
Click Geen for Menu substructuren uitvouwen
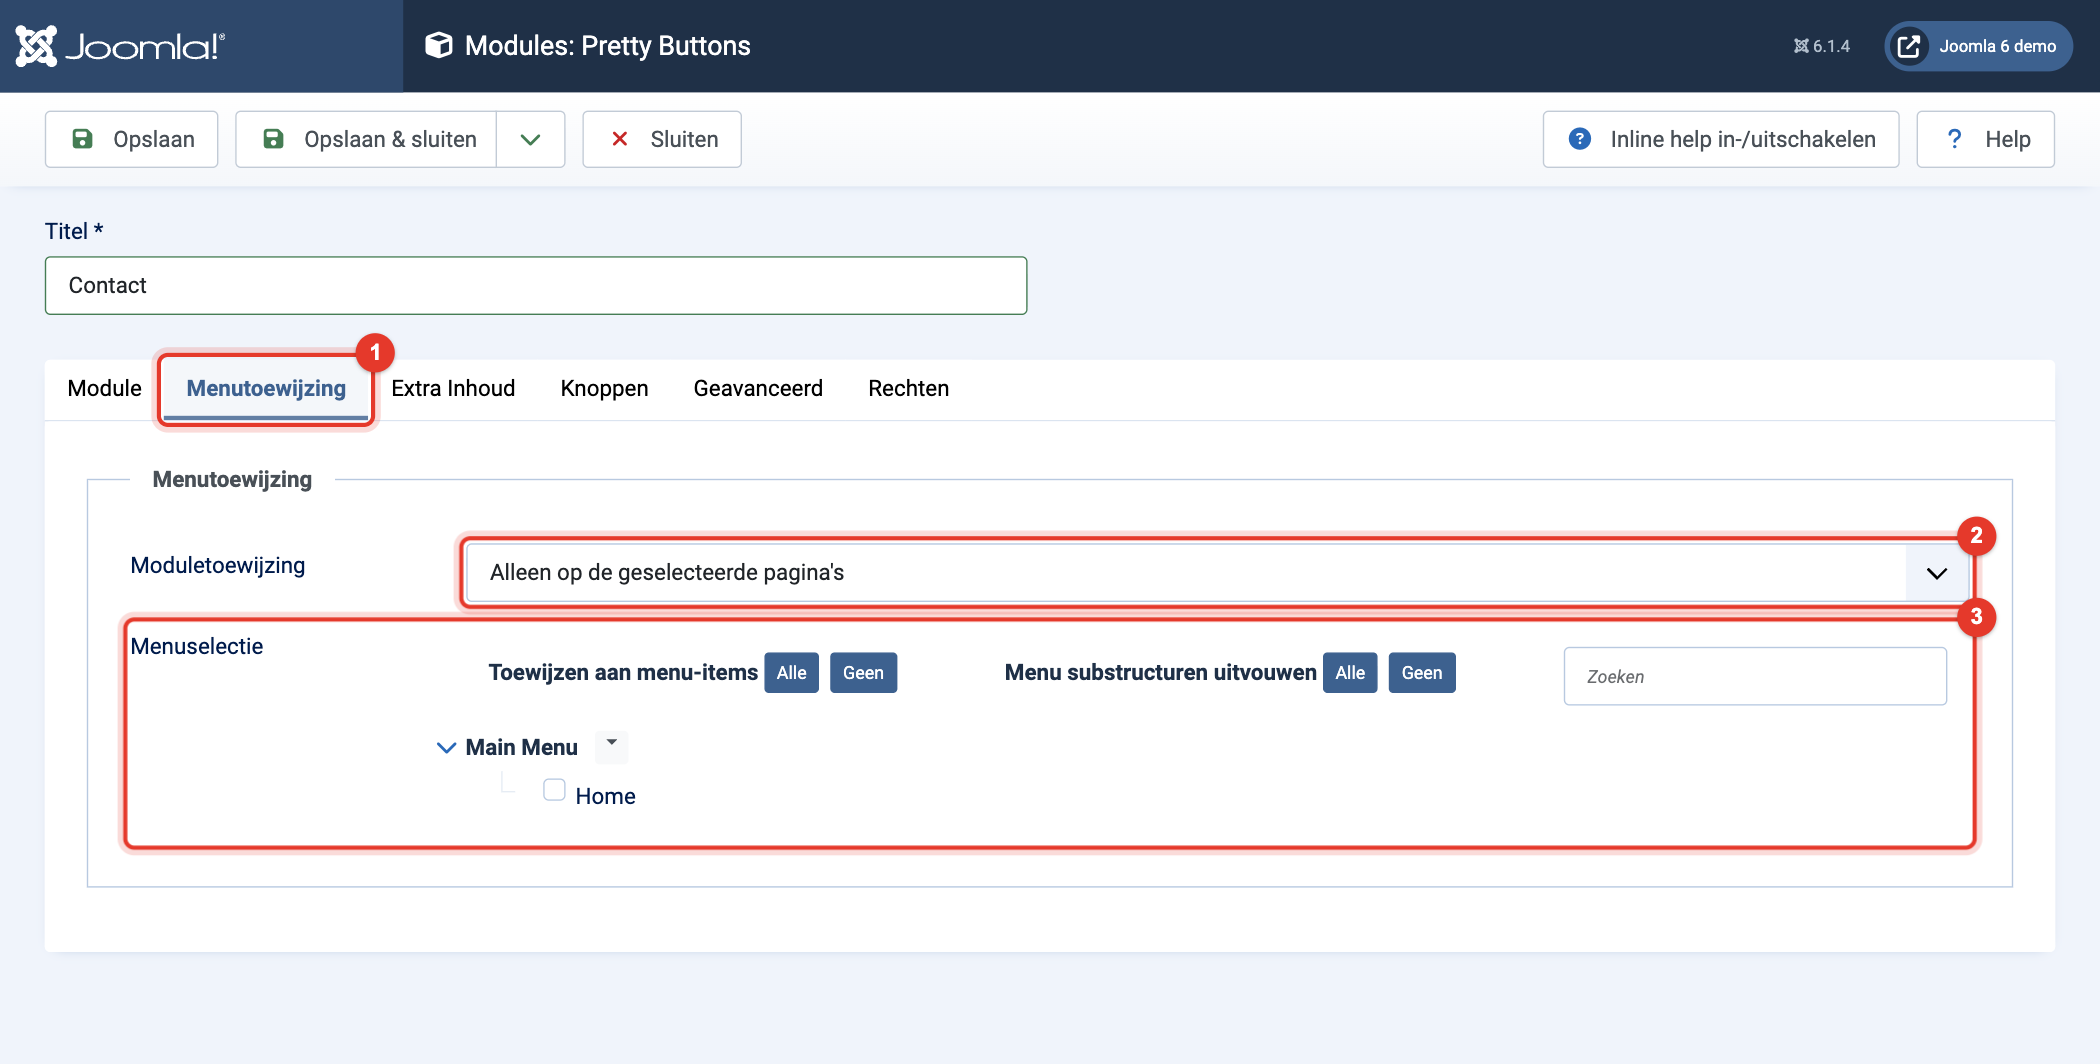point(1422,673)
